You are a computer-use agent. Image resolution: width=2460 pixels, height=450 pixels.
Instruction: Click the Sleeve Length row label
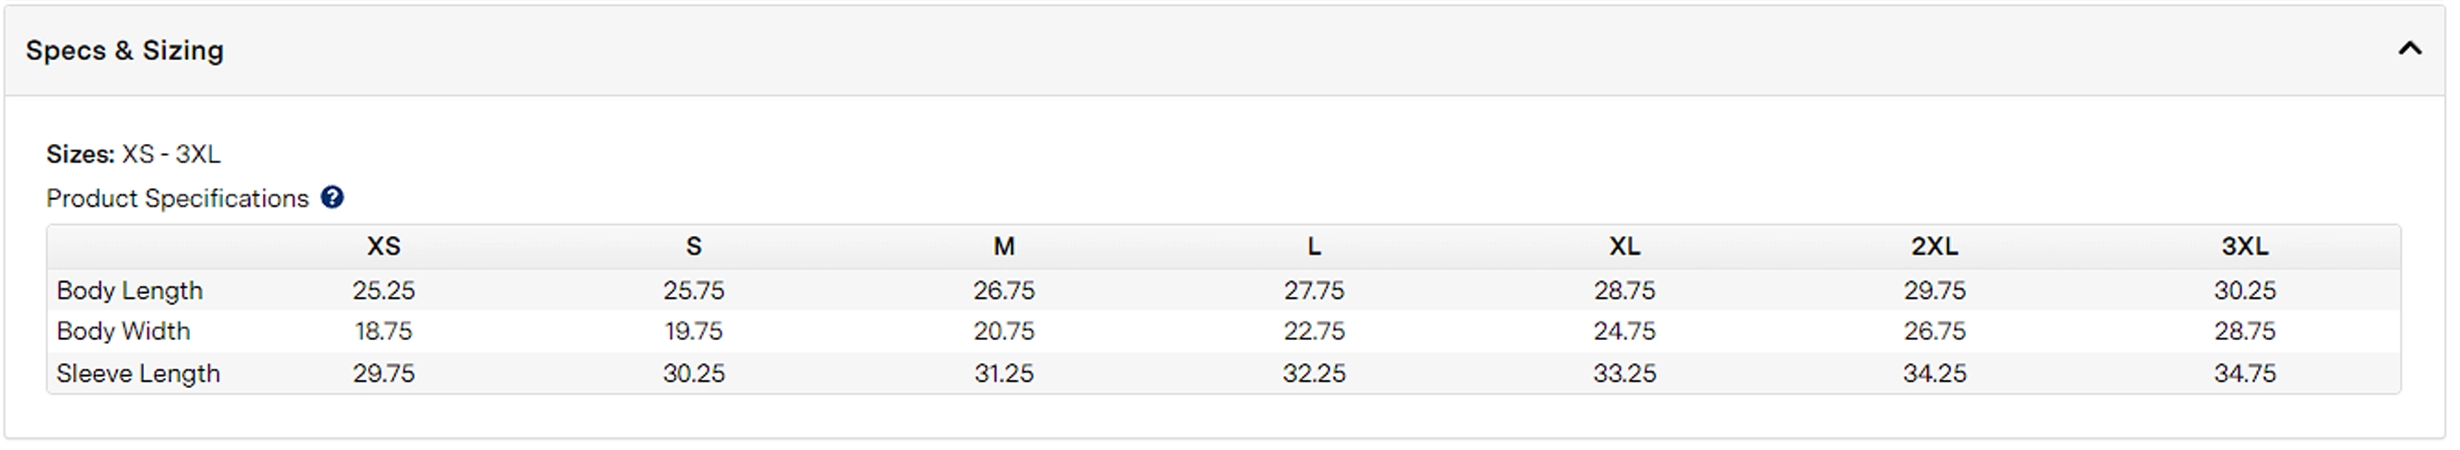[x=138, y=374]
